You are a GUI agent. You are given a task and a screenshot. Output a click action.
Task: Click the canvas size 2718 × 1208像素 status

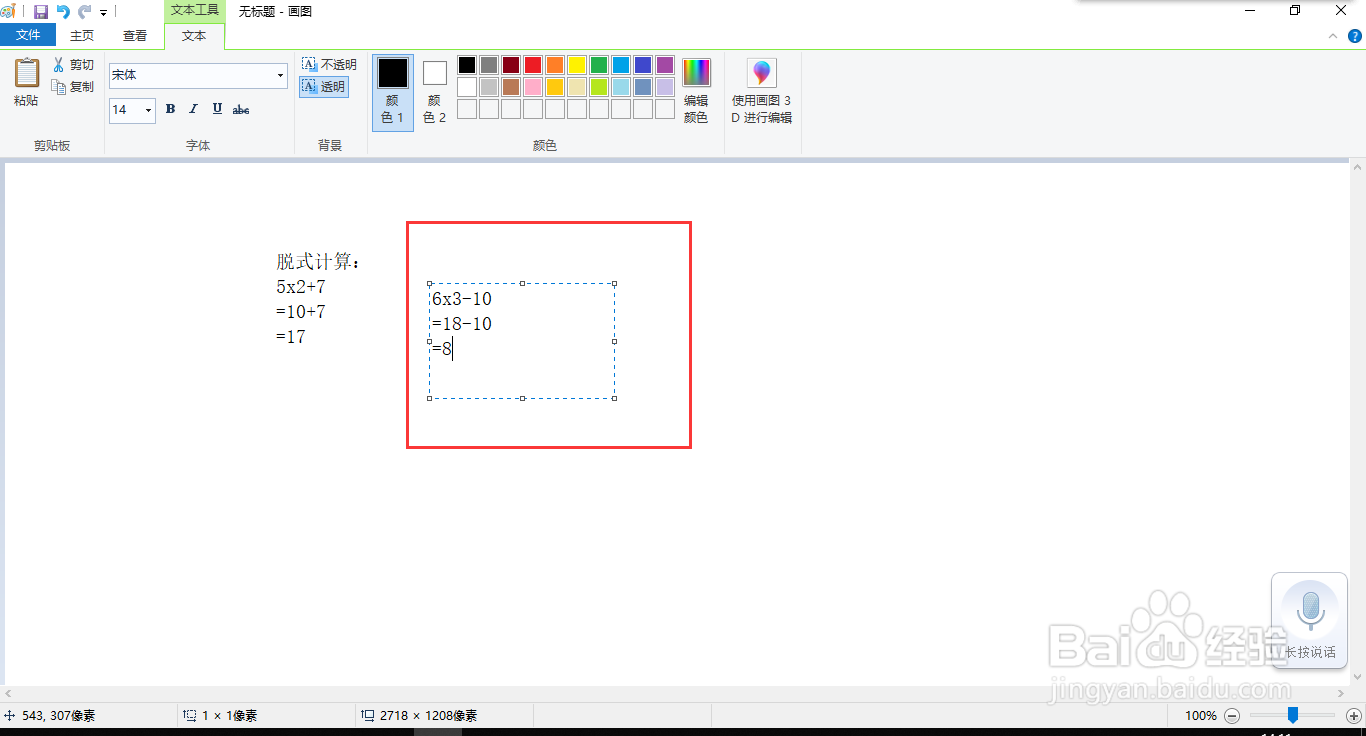pos(420,716)
